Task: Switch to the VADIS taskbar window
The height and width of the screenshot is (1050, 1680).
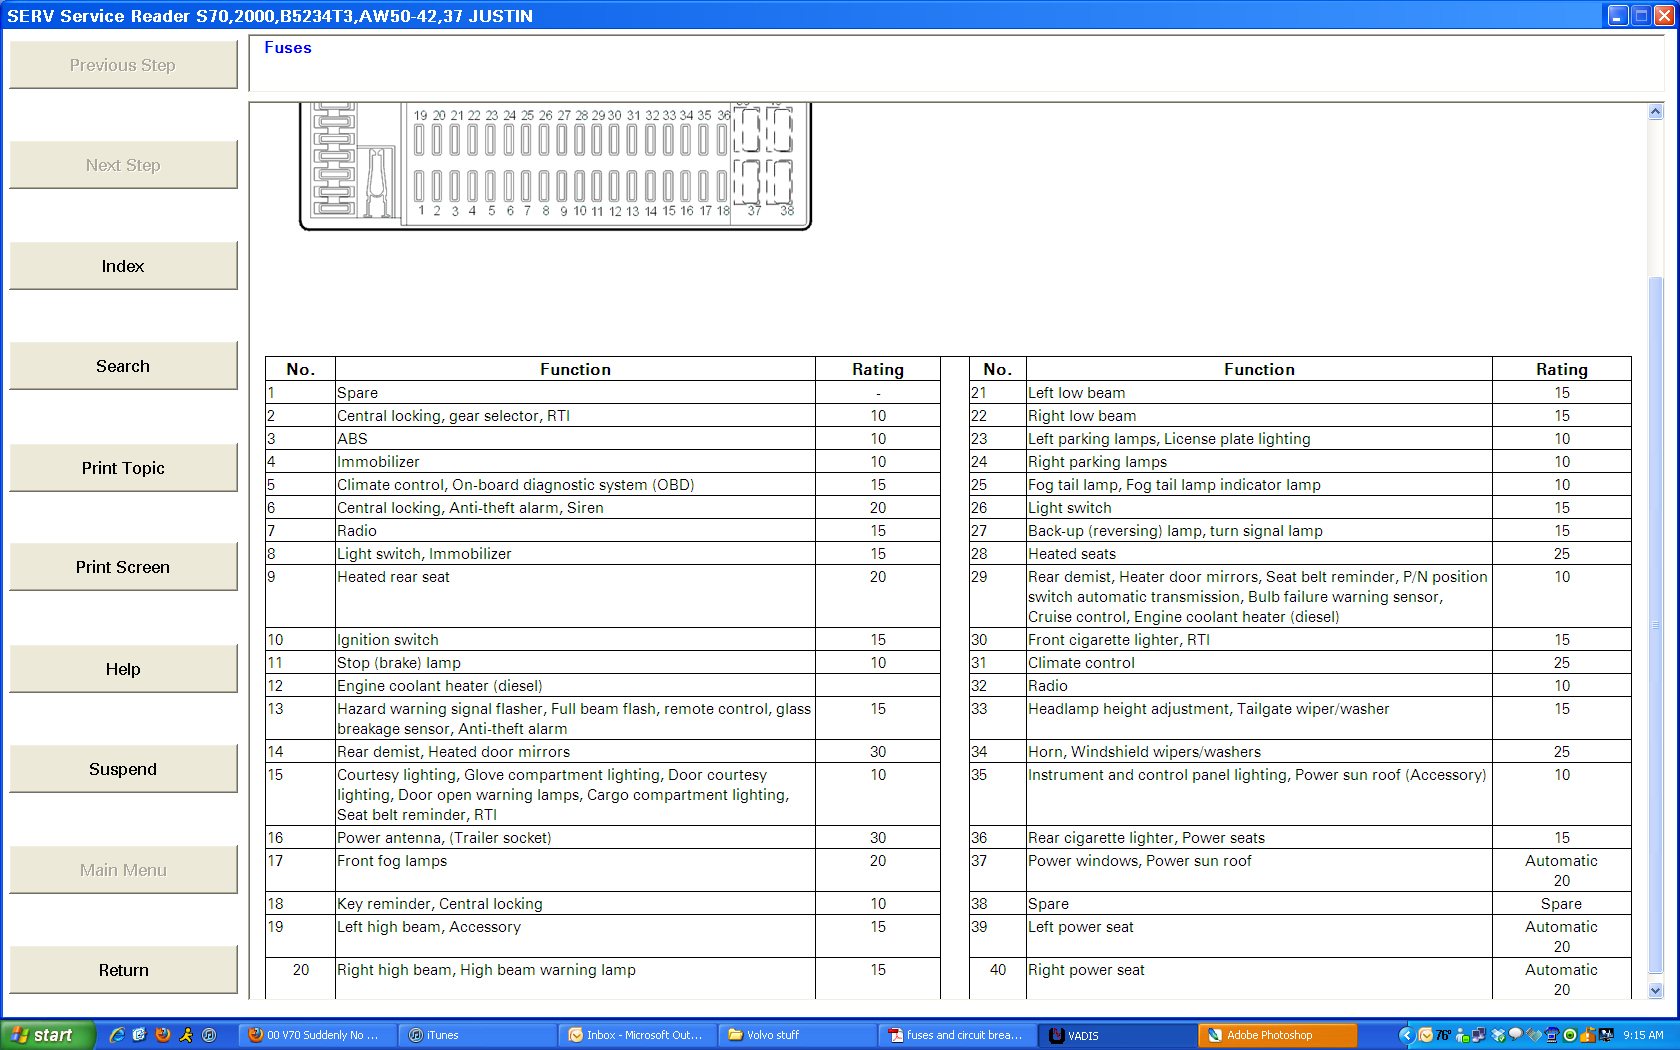Action: 1116,1035
